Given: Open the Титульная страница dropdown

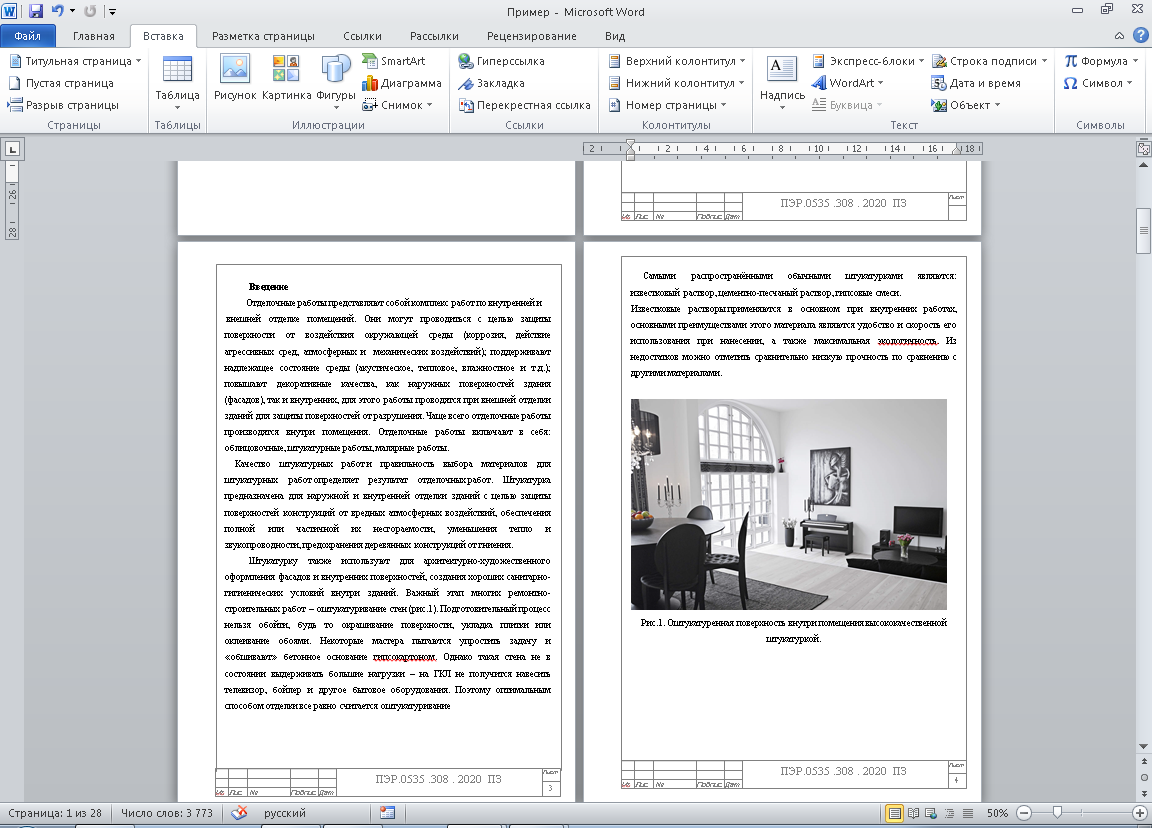Looking at the screenshot, I should [74, 61].
